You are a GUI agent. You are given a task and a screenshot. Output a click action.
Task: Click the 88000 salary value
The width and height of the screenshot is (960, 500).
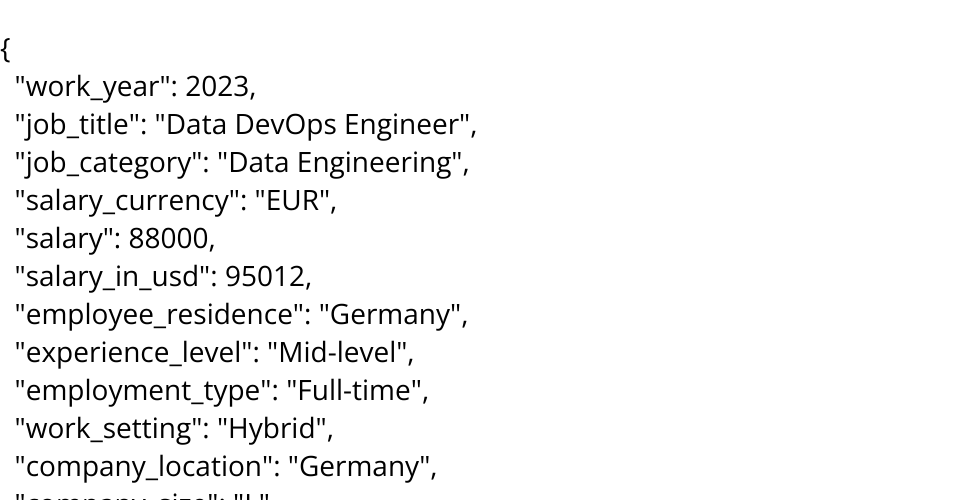[x=168, y=239]
